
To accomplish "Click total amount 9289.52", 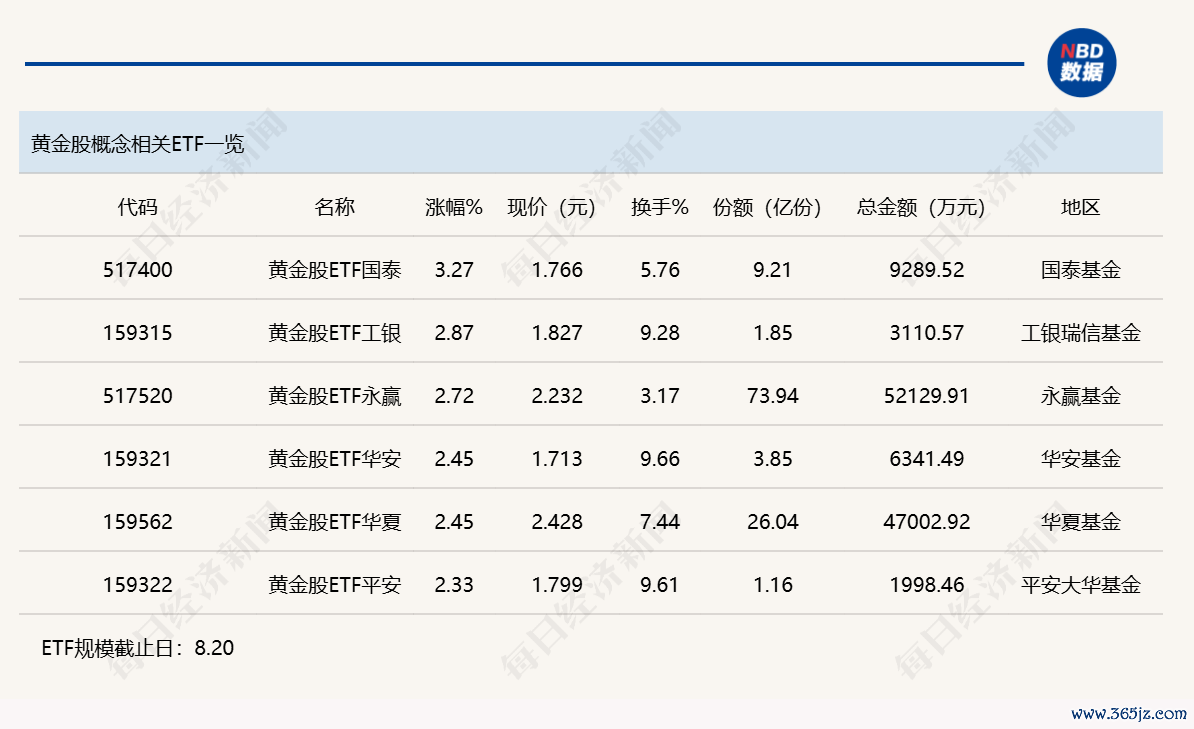I will click(926, 270).
